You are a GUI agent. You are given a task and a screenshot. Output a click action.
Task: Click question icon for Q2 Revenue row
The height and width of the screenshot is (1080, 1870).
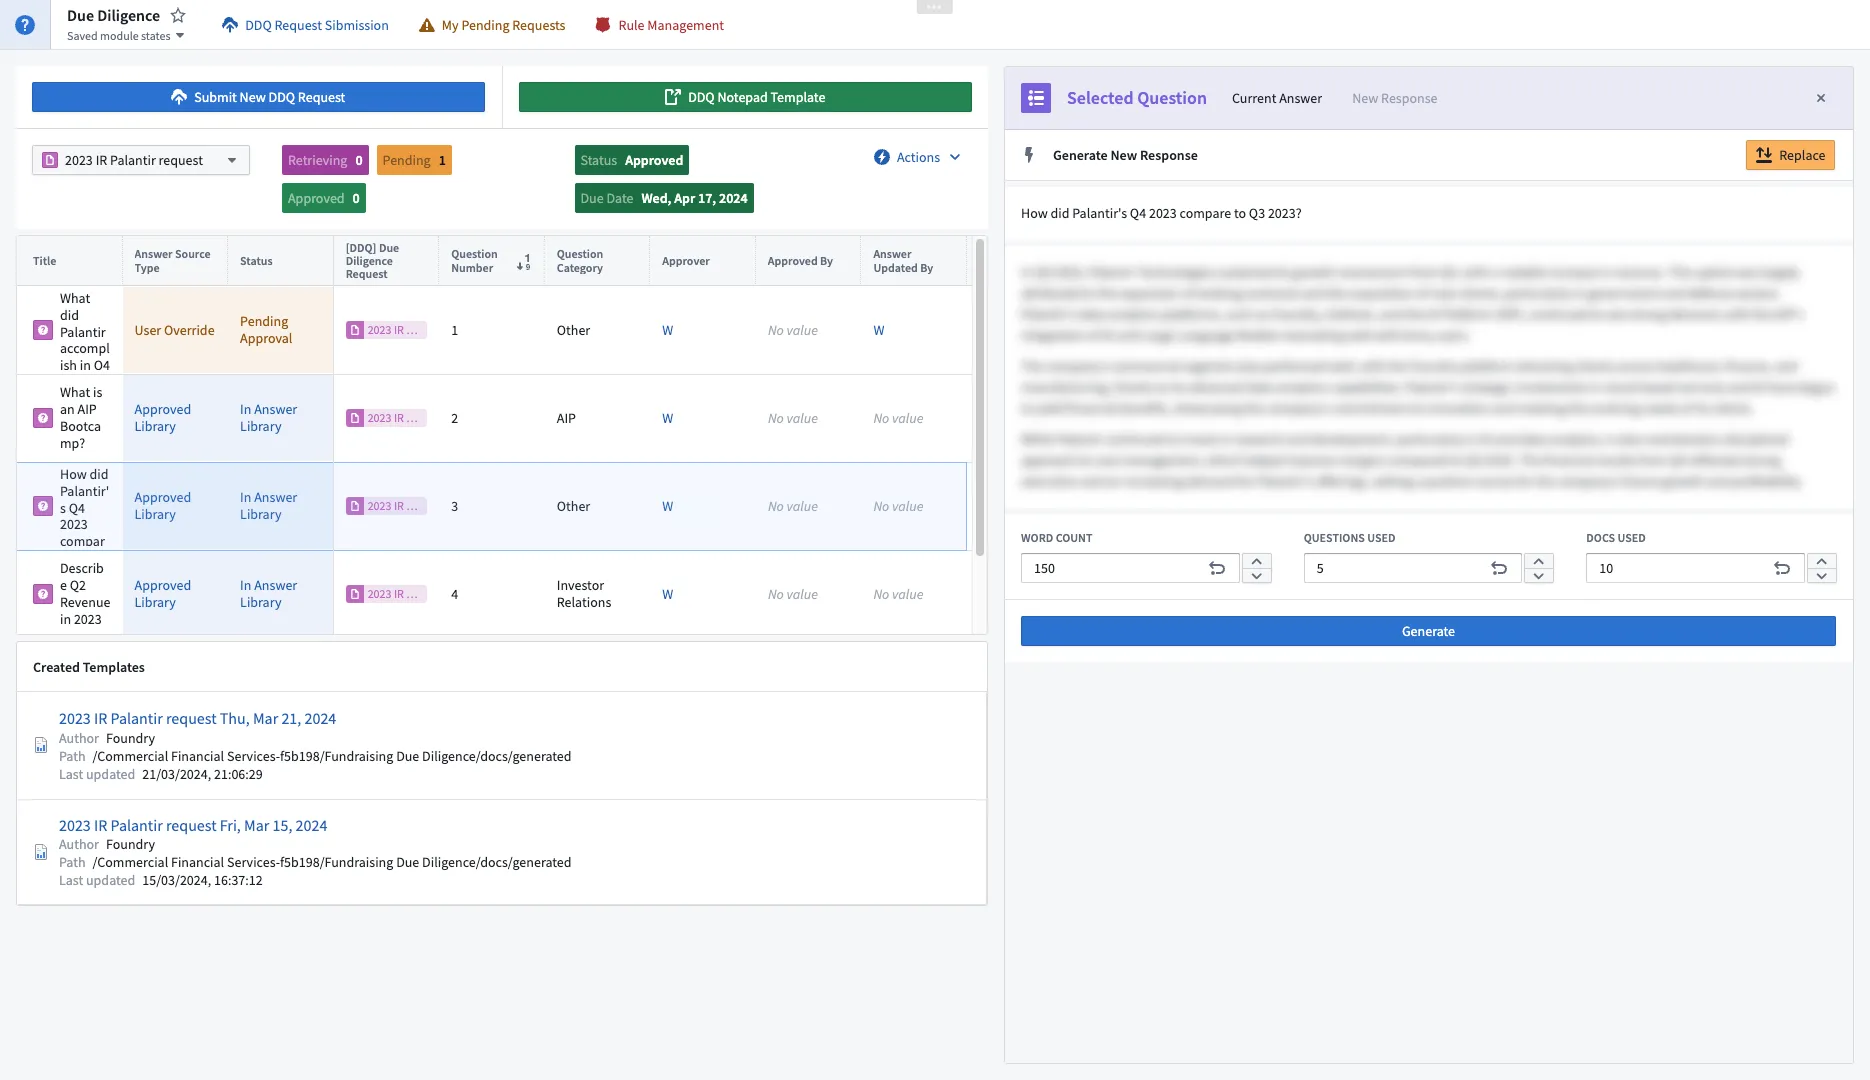pos(43,594)
